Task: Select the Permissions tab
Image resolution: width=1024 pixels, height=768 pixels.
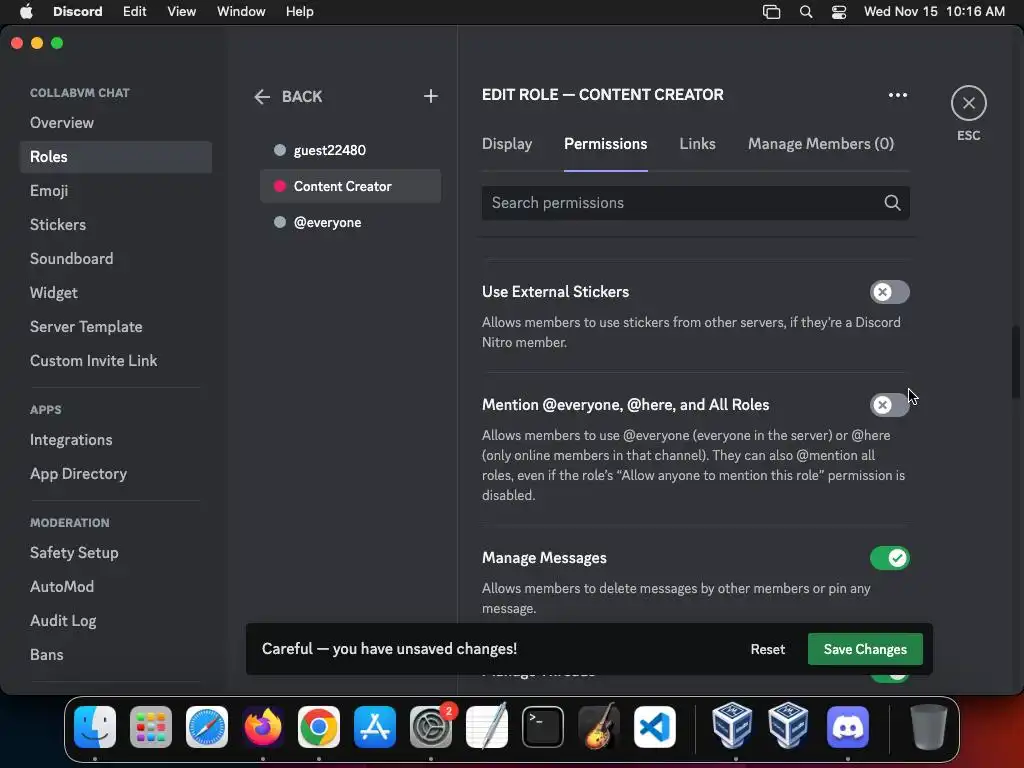Action: tap(605, 144)
